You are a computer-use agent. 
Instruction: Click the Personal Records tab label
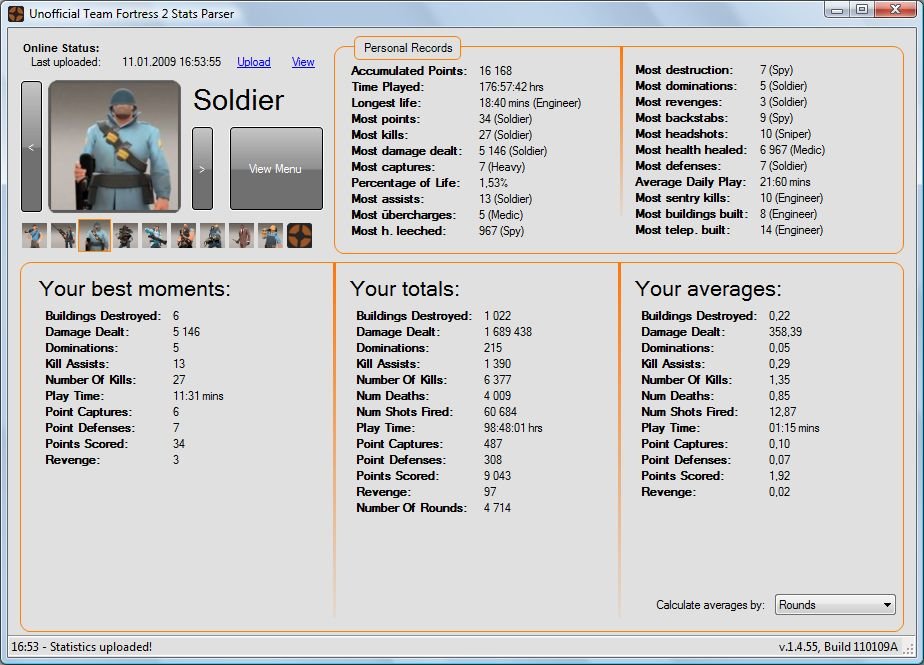click(408, 48)
